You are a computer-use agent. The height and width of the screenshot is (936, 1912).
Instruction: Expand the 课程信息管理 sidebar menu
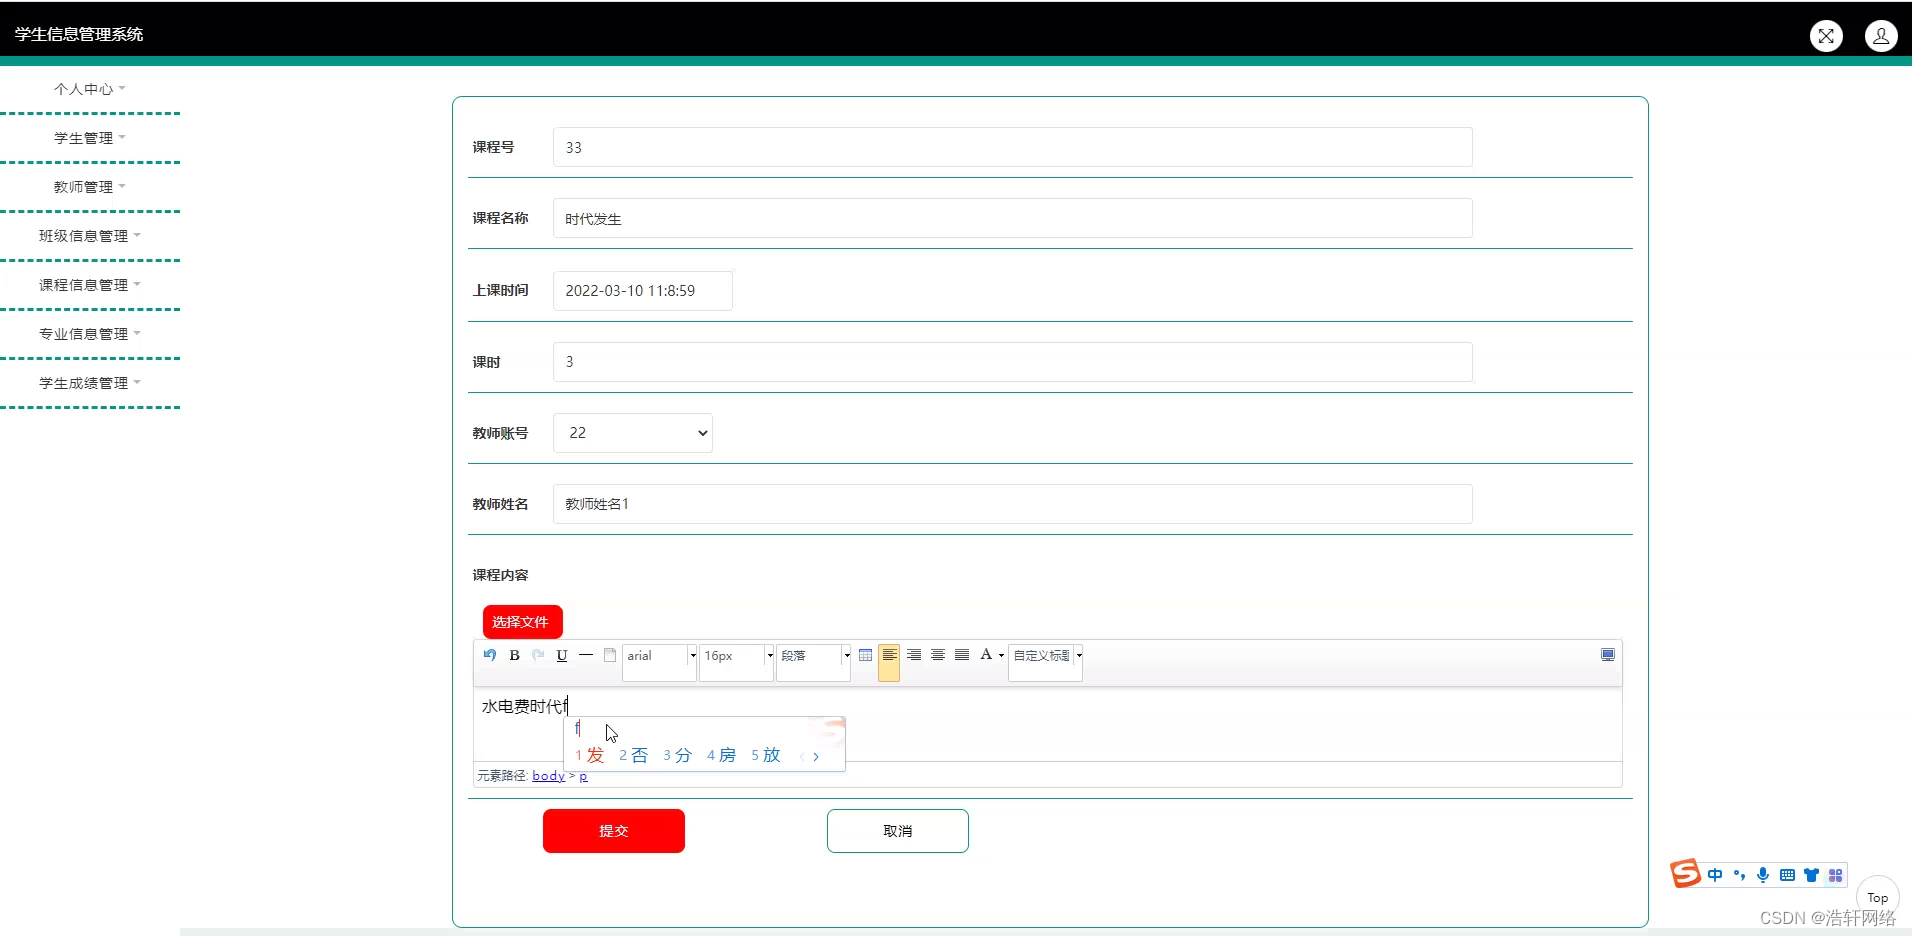click(88, 284)
